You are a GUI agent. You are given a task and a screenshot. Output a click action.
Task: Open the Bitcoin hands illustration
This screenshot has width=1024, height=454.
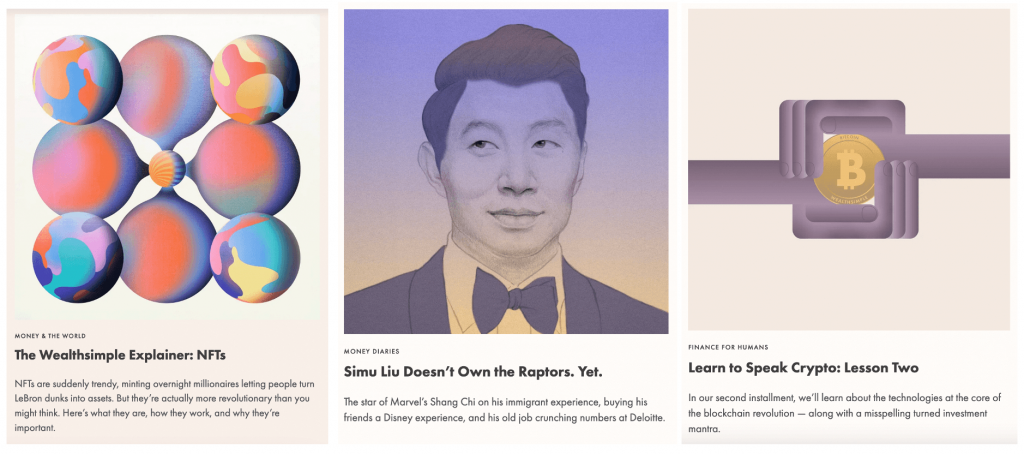pos(849,169)
